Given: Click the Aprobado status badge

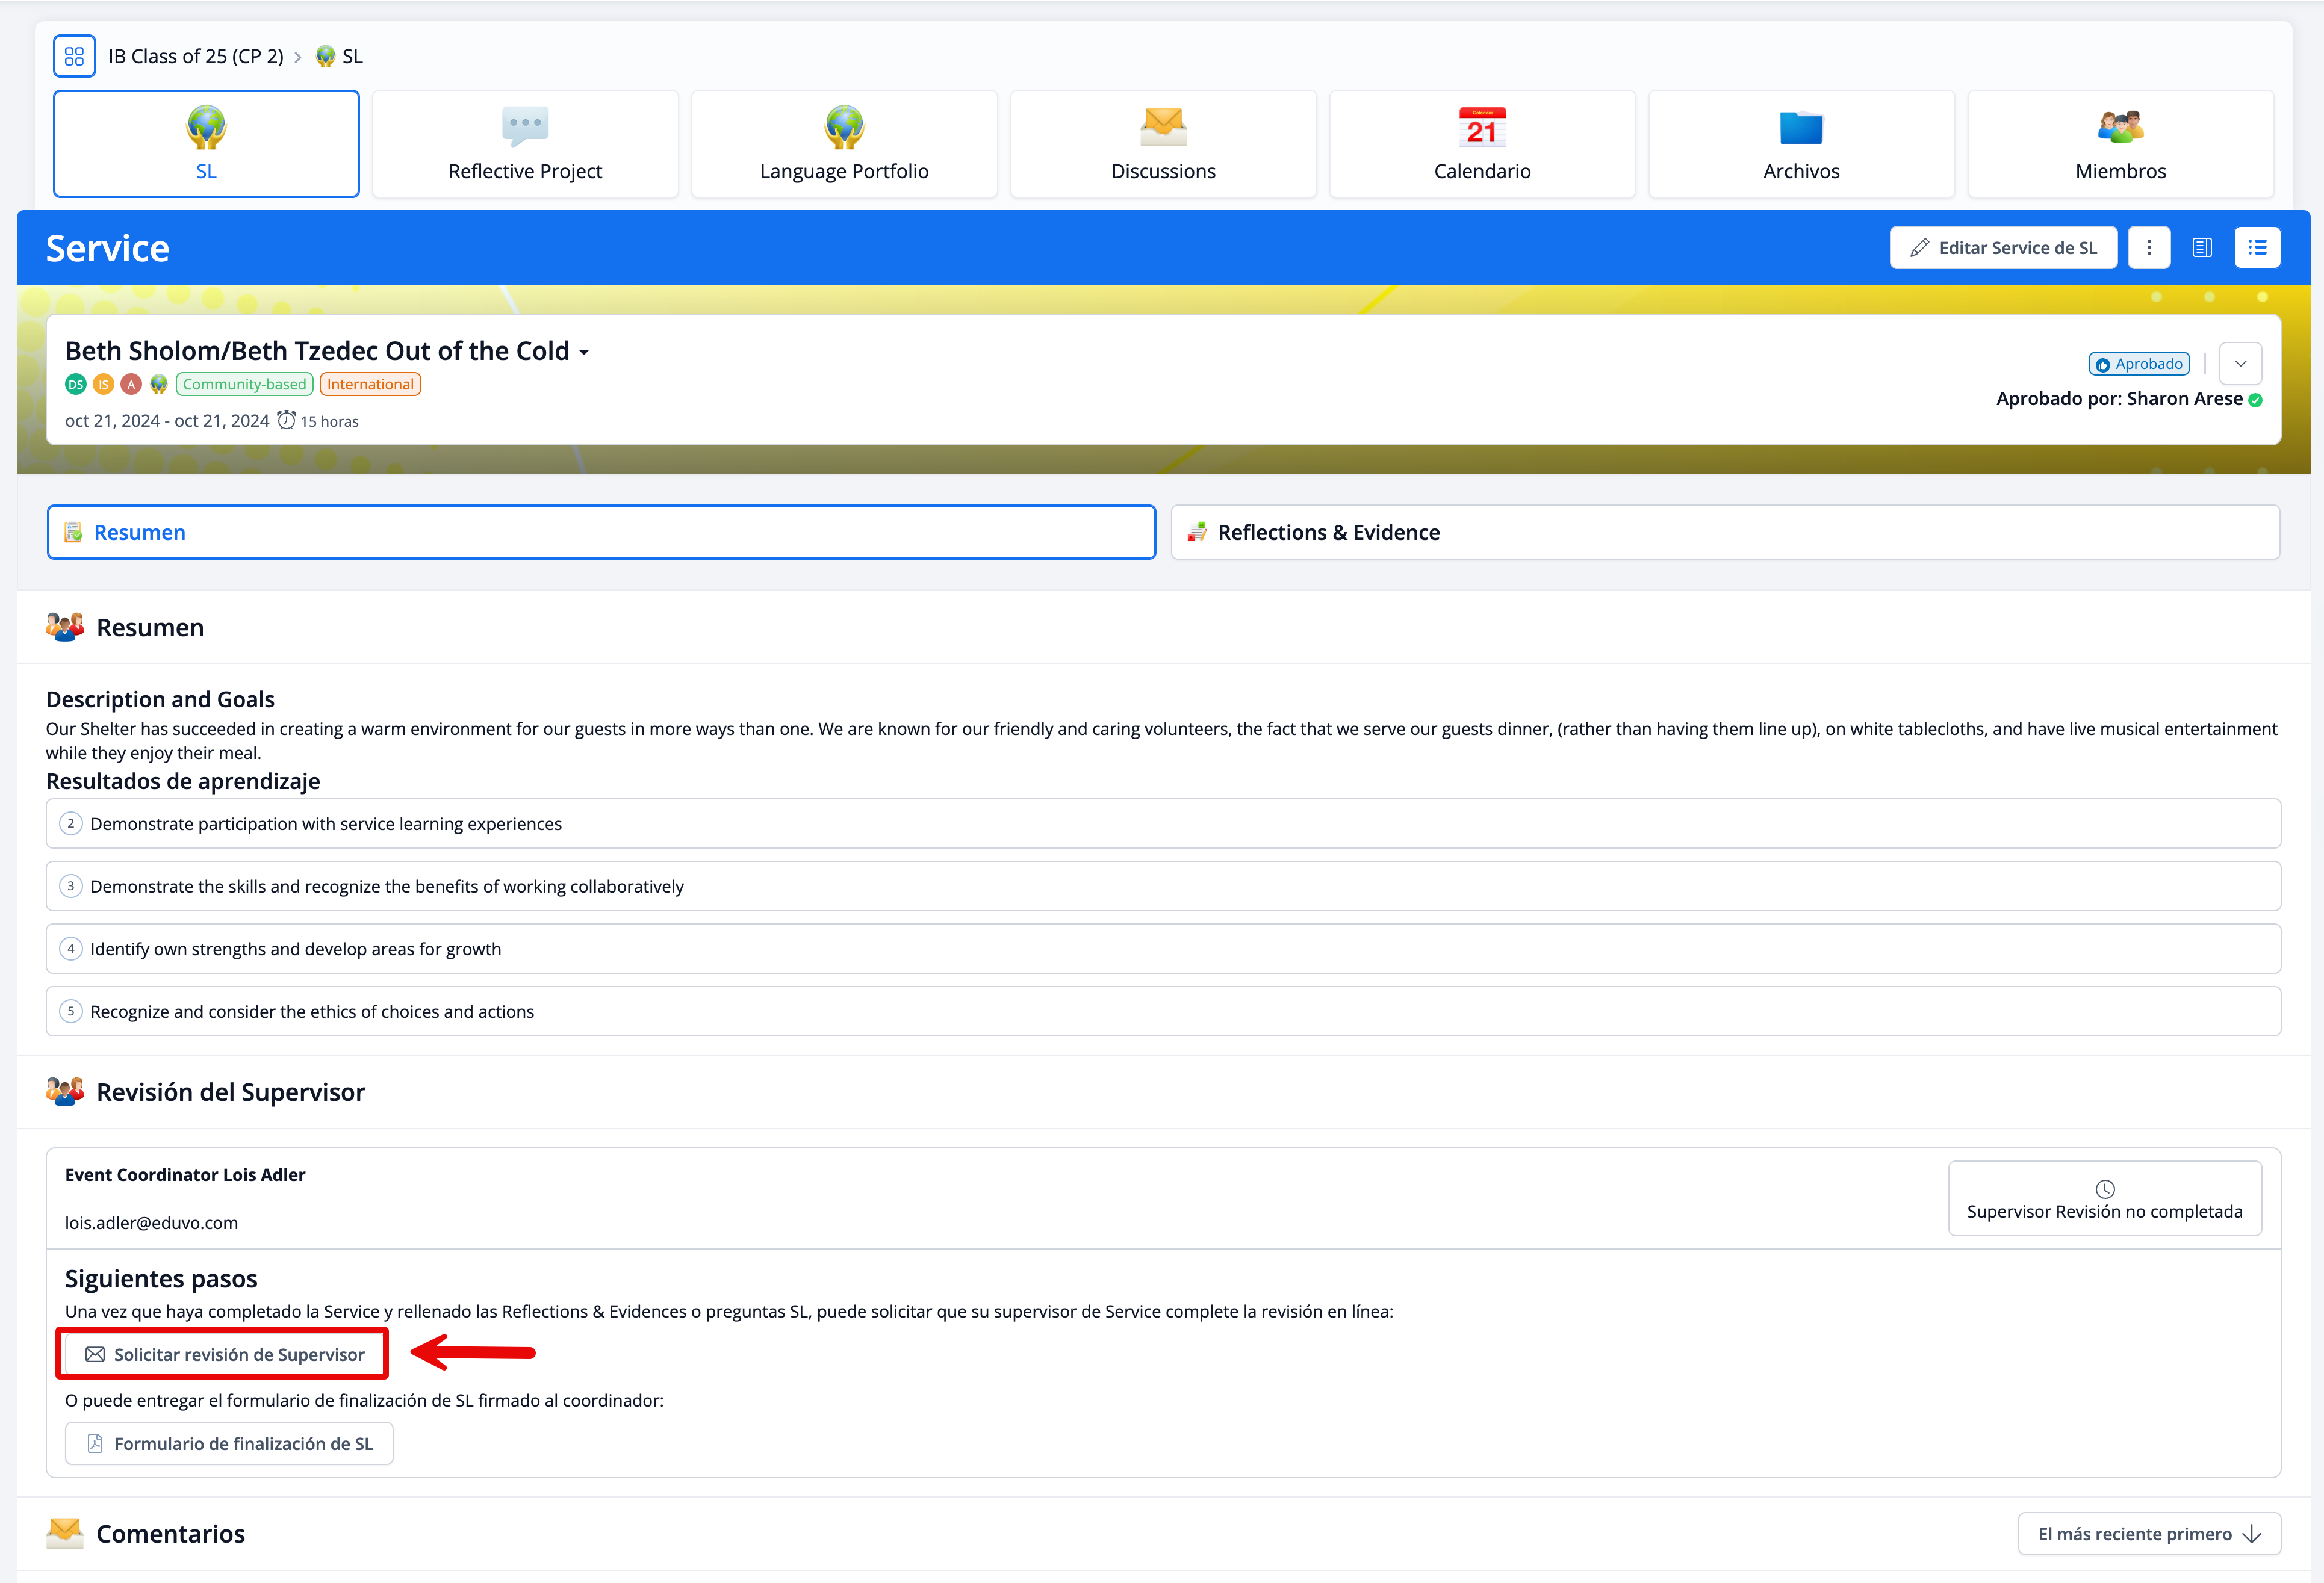Looking at the screenshot, I should (2139, 364).
